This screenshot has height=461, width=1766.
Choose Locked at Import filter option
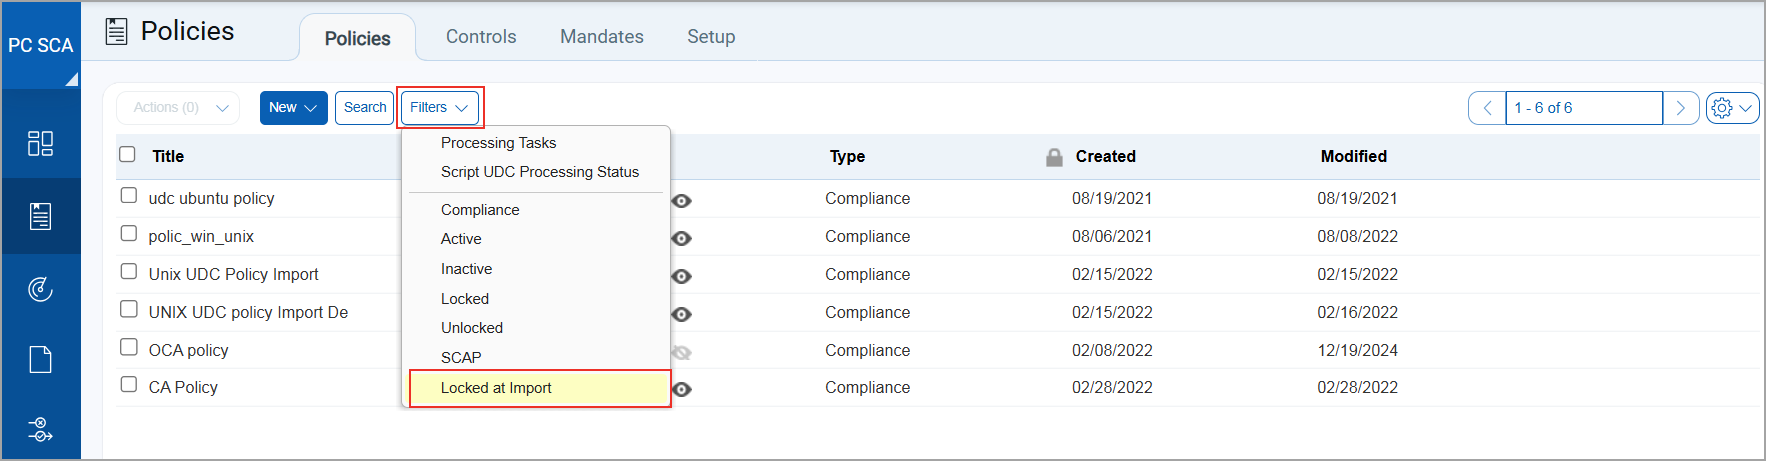point(496,388)
